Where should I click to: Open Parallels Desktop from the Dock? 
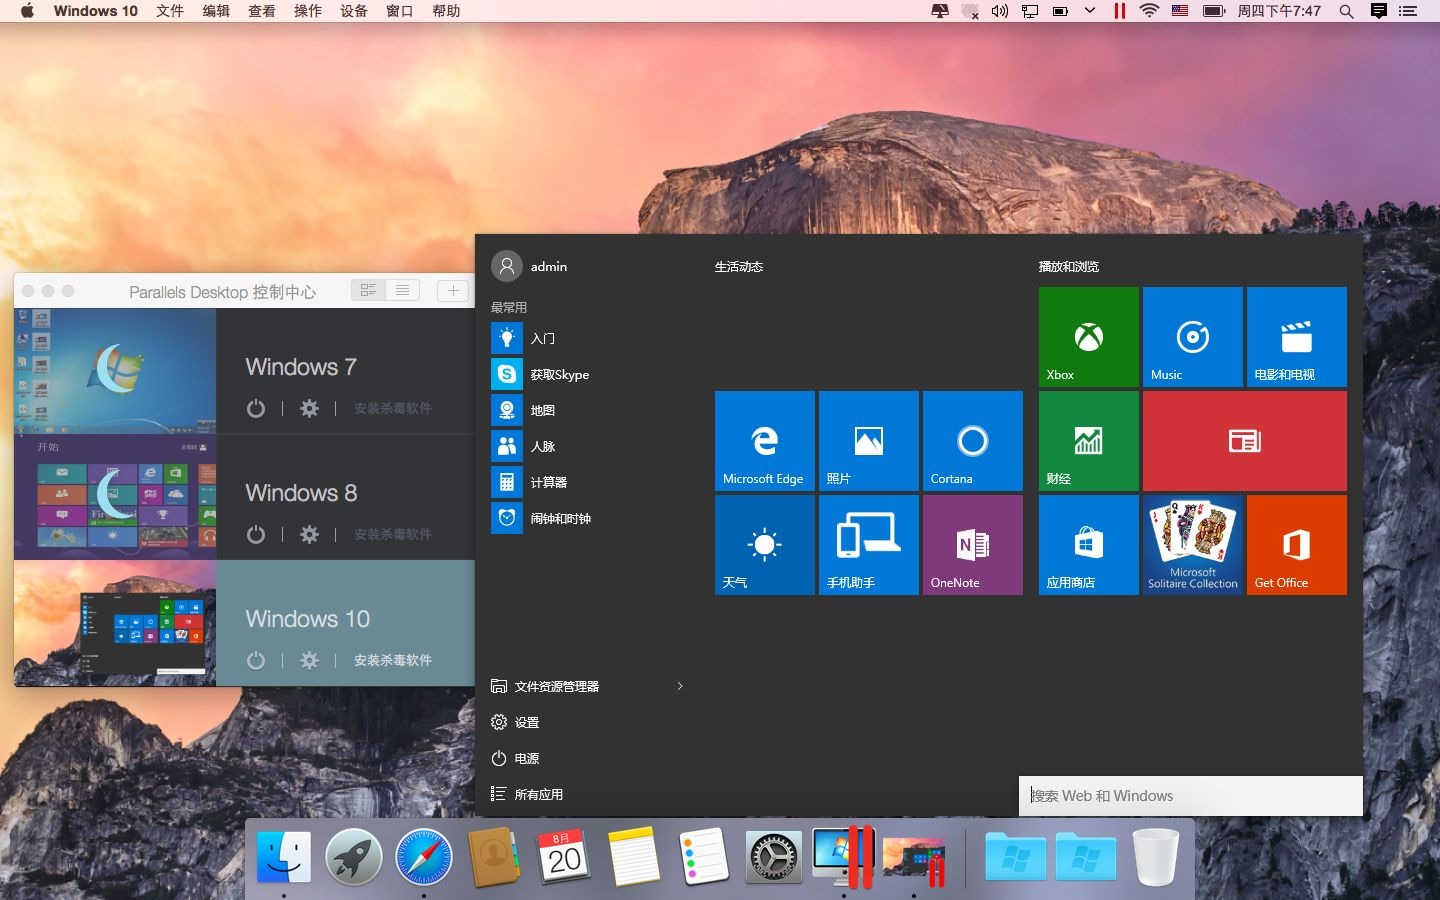[x=845, y=857]
